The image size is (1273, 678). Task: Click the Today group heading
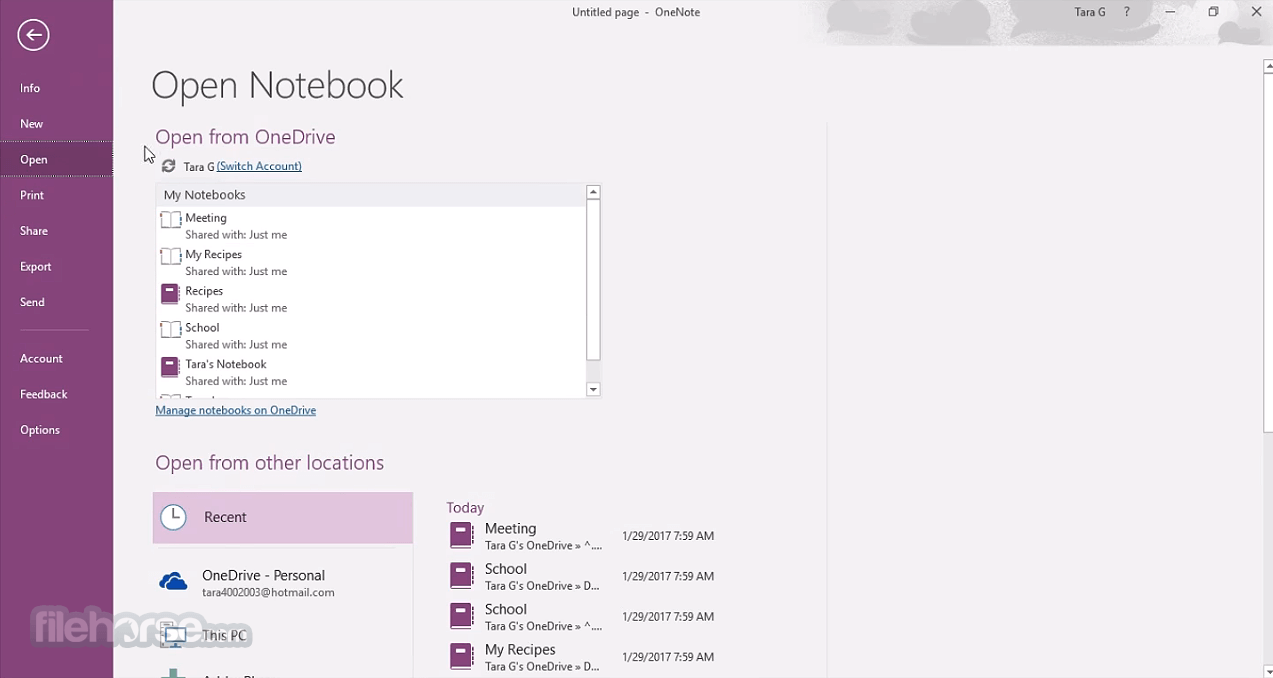[x=465, y=508]
